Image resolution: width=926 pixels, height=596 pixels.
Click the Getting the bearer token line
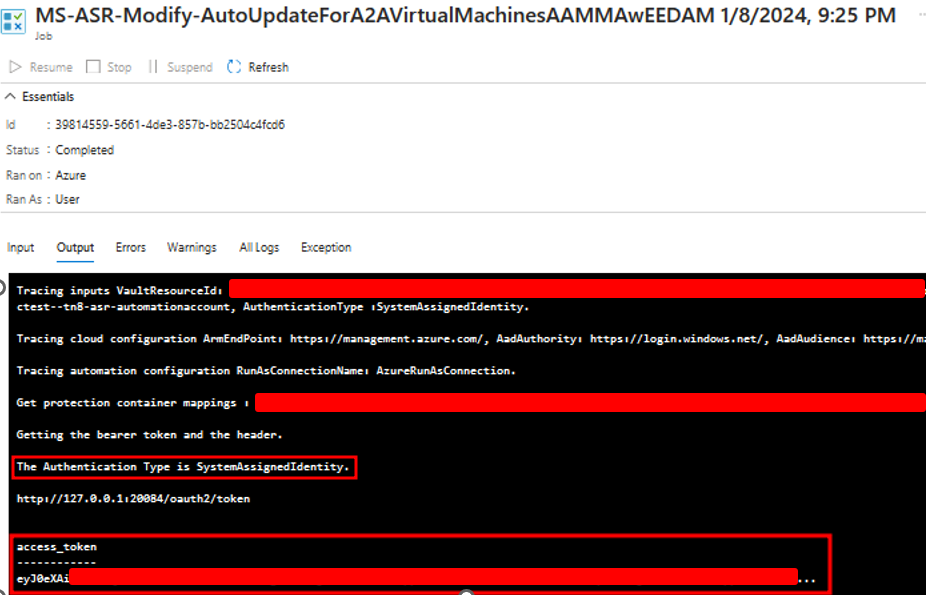click(149, 435)
